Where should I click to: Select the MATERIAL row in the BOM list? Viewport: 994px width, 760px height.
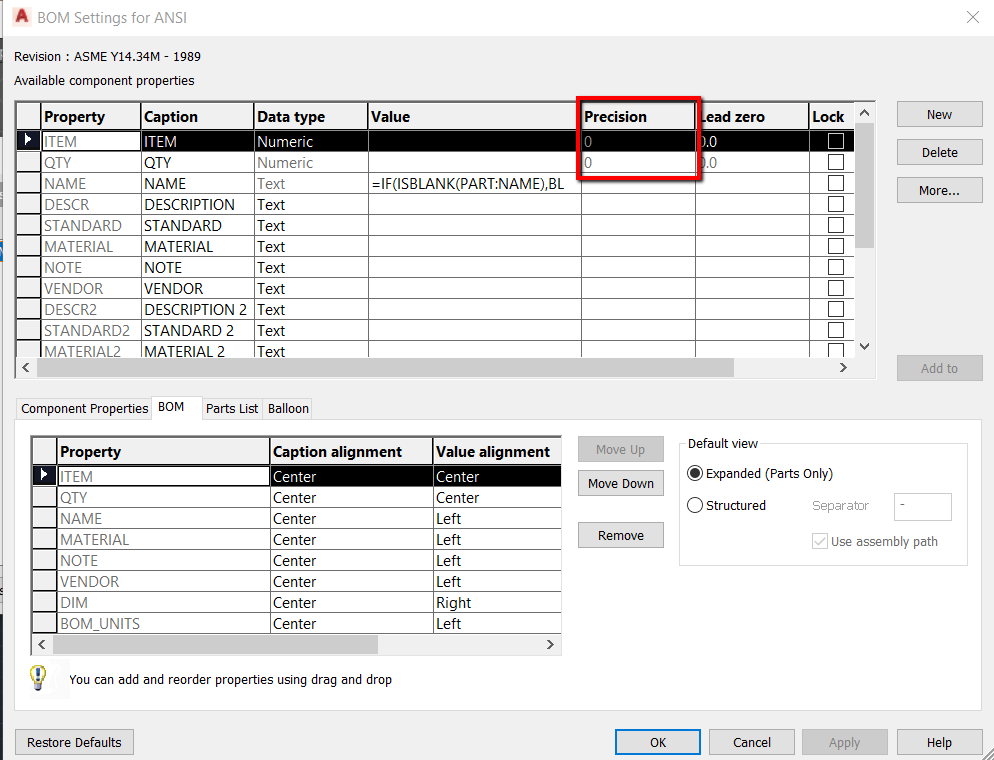(x=95, y=539)
